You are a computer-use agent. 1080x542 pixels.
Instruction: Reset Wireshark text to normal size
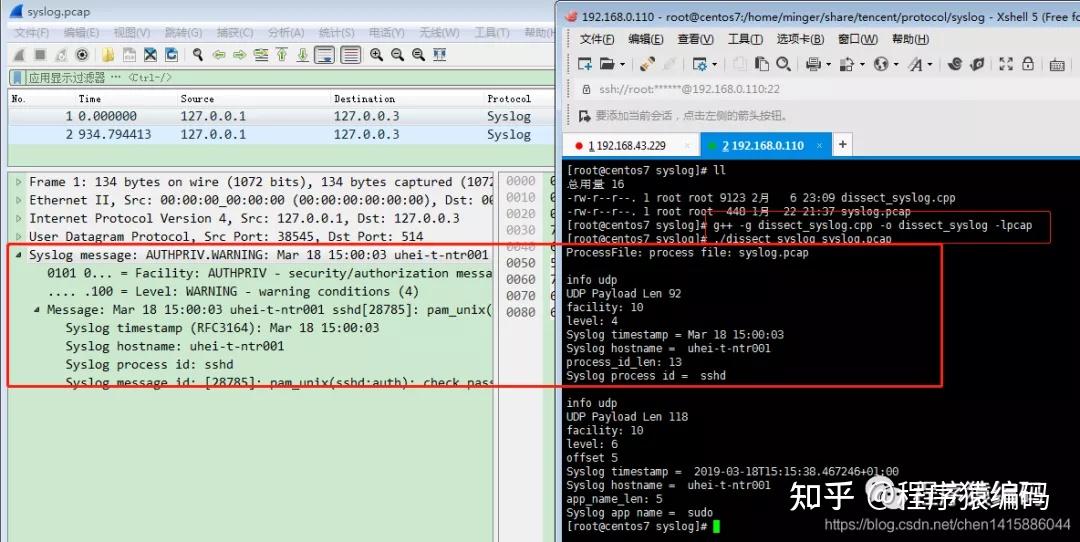[418, 55]
